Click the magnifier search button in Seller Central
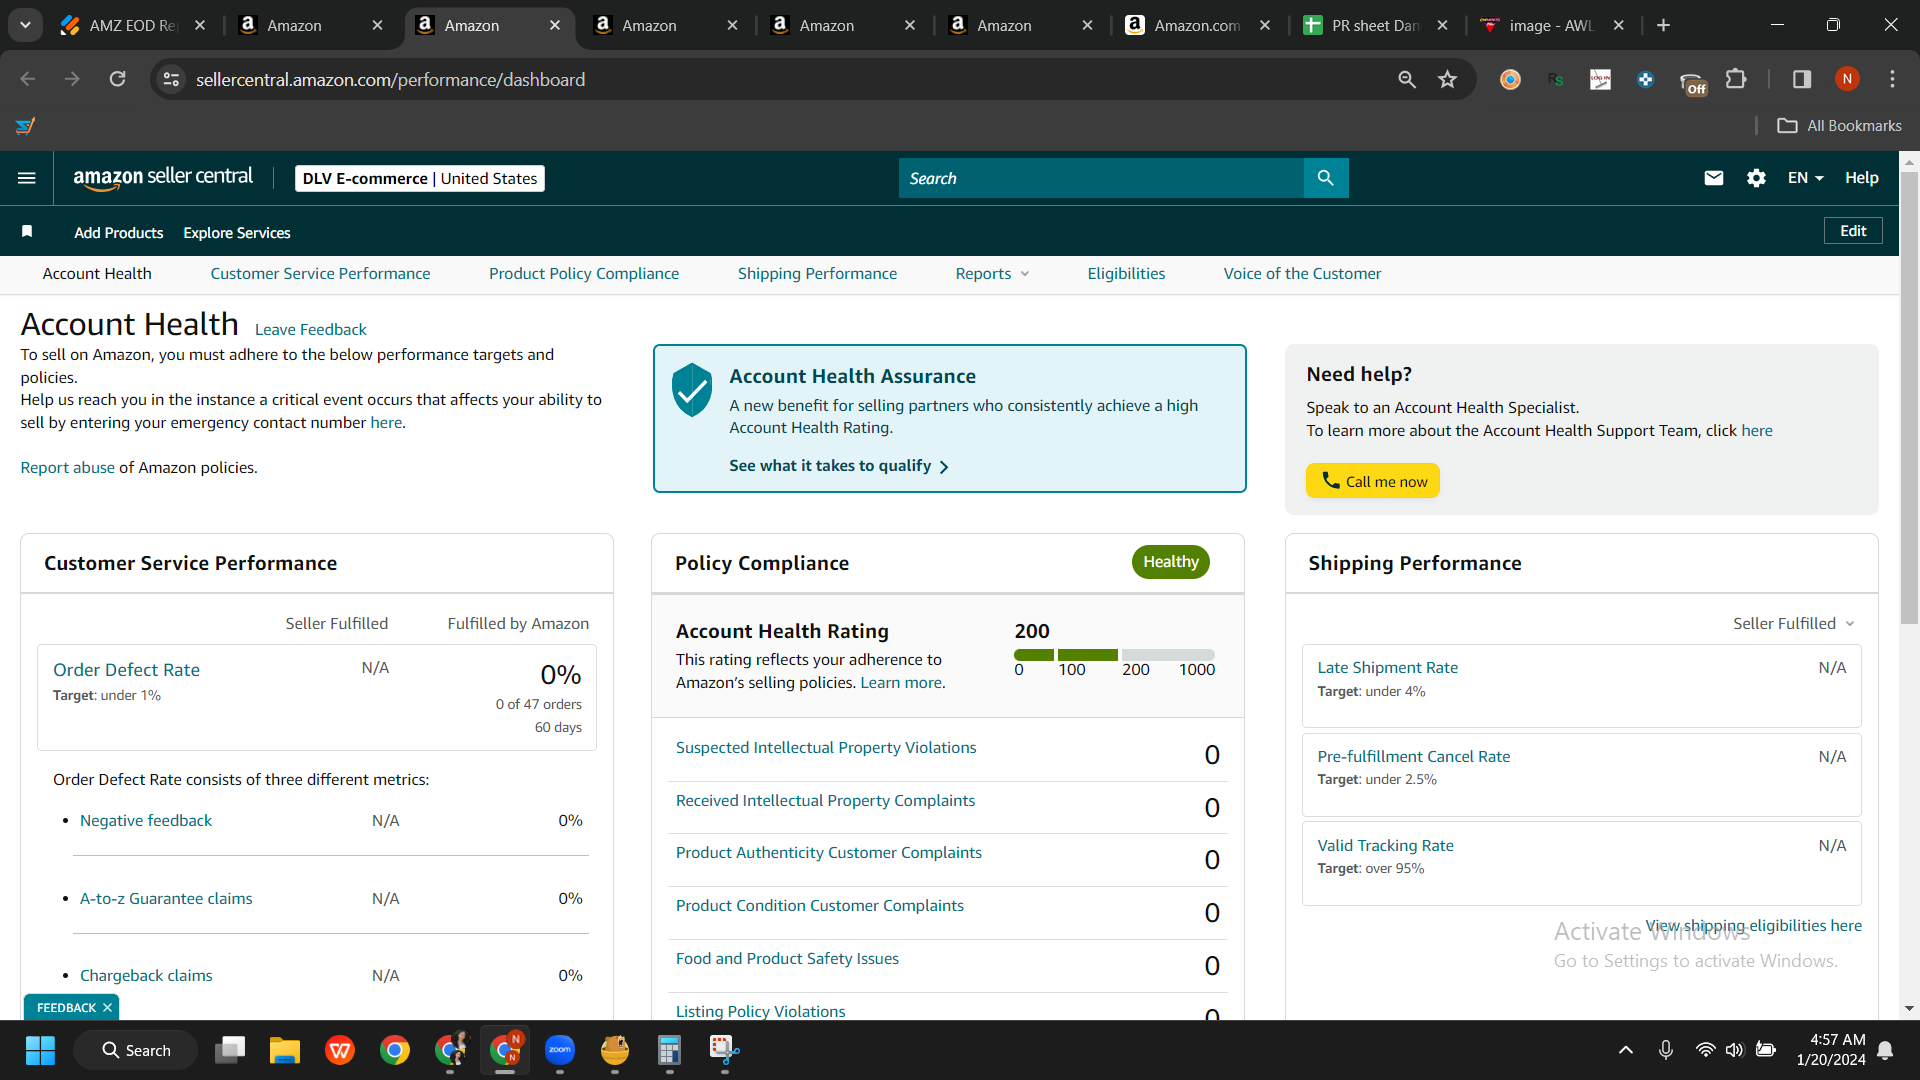1920x1080 pixels. (1326, 178)
